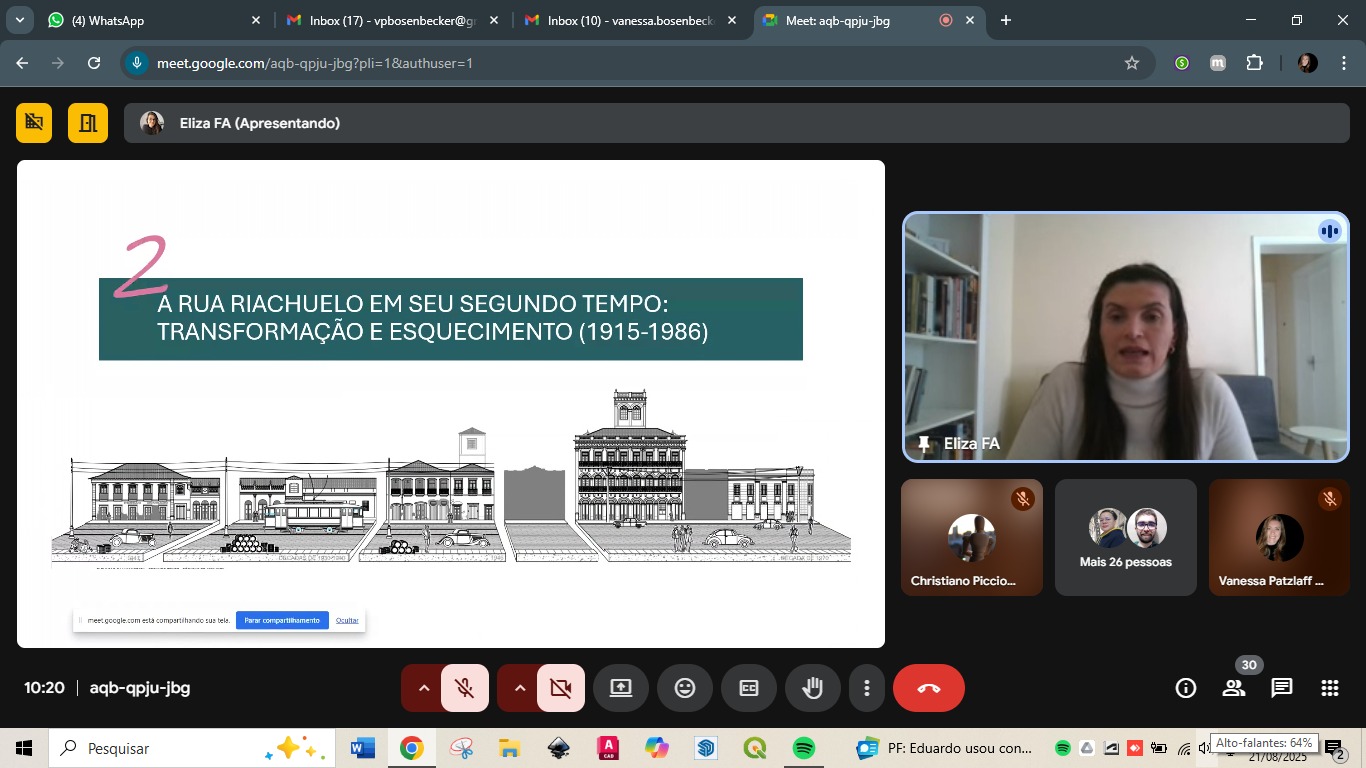Image resolution: width=1366 pixels, height=768 pixels.
Task: Click the raise hand icon
Action: (813, 688)
